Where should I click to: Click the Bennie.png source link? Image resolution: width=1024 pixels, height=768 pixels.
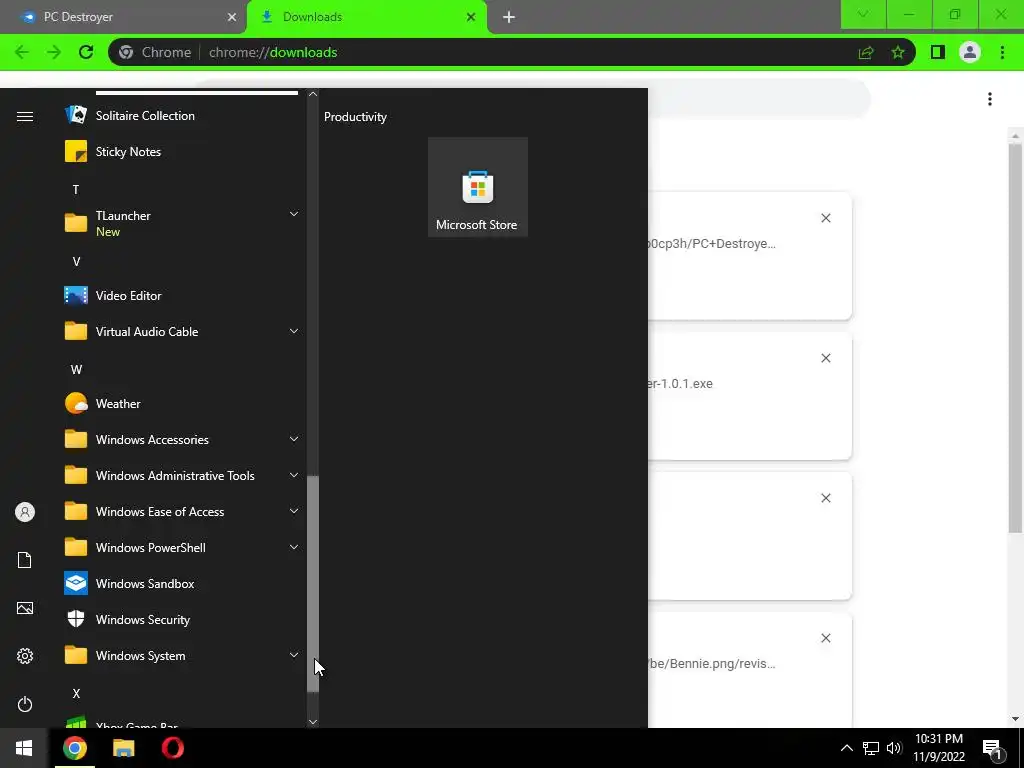(712, 664)
